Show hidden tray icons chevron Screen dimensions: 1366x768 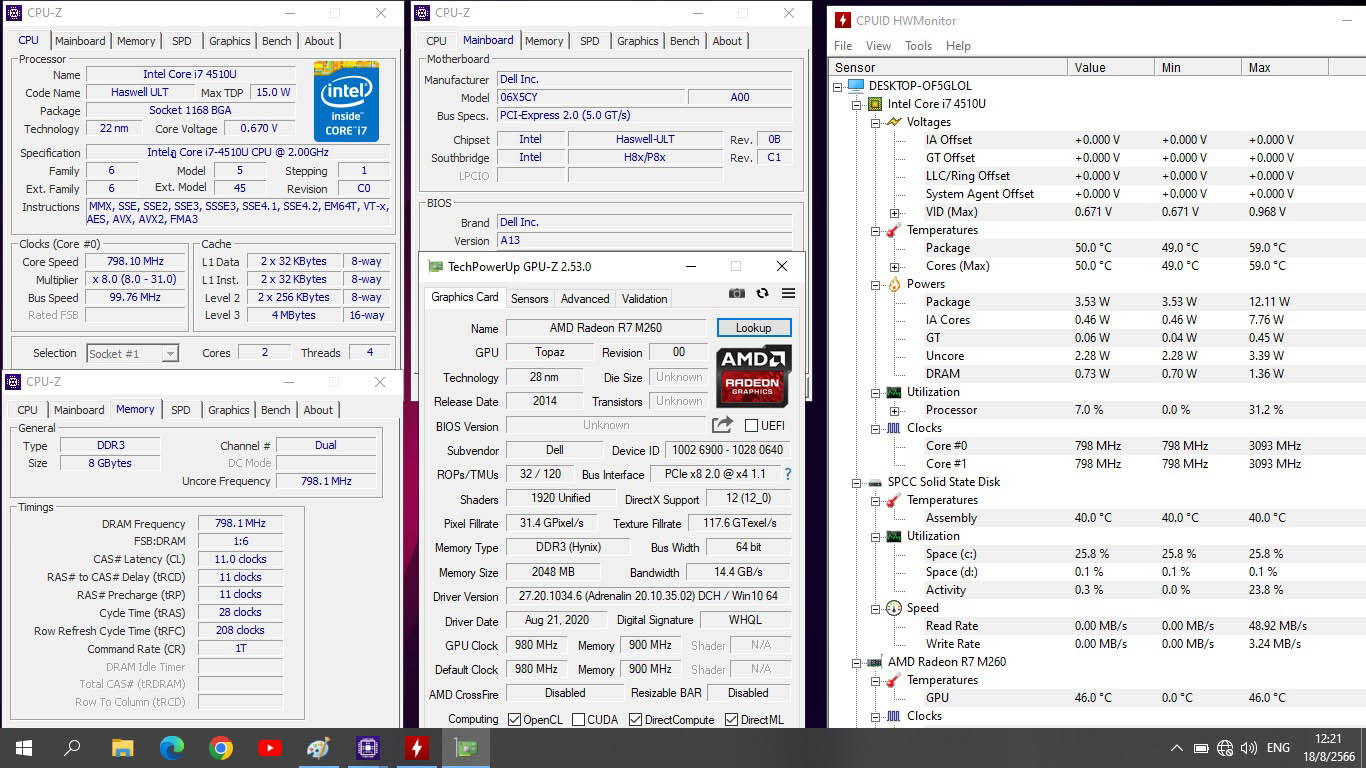point(1176,748)
